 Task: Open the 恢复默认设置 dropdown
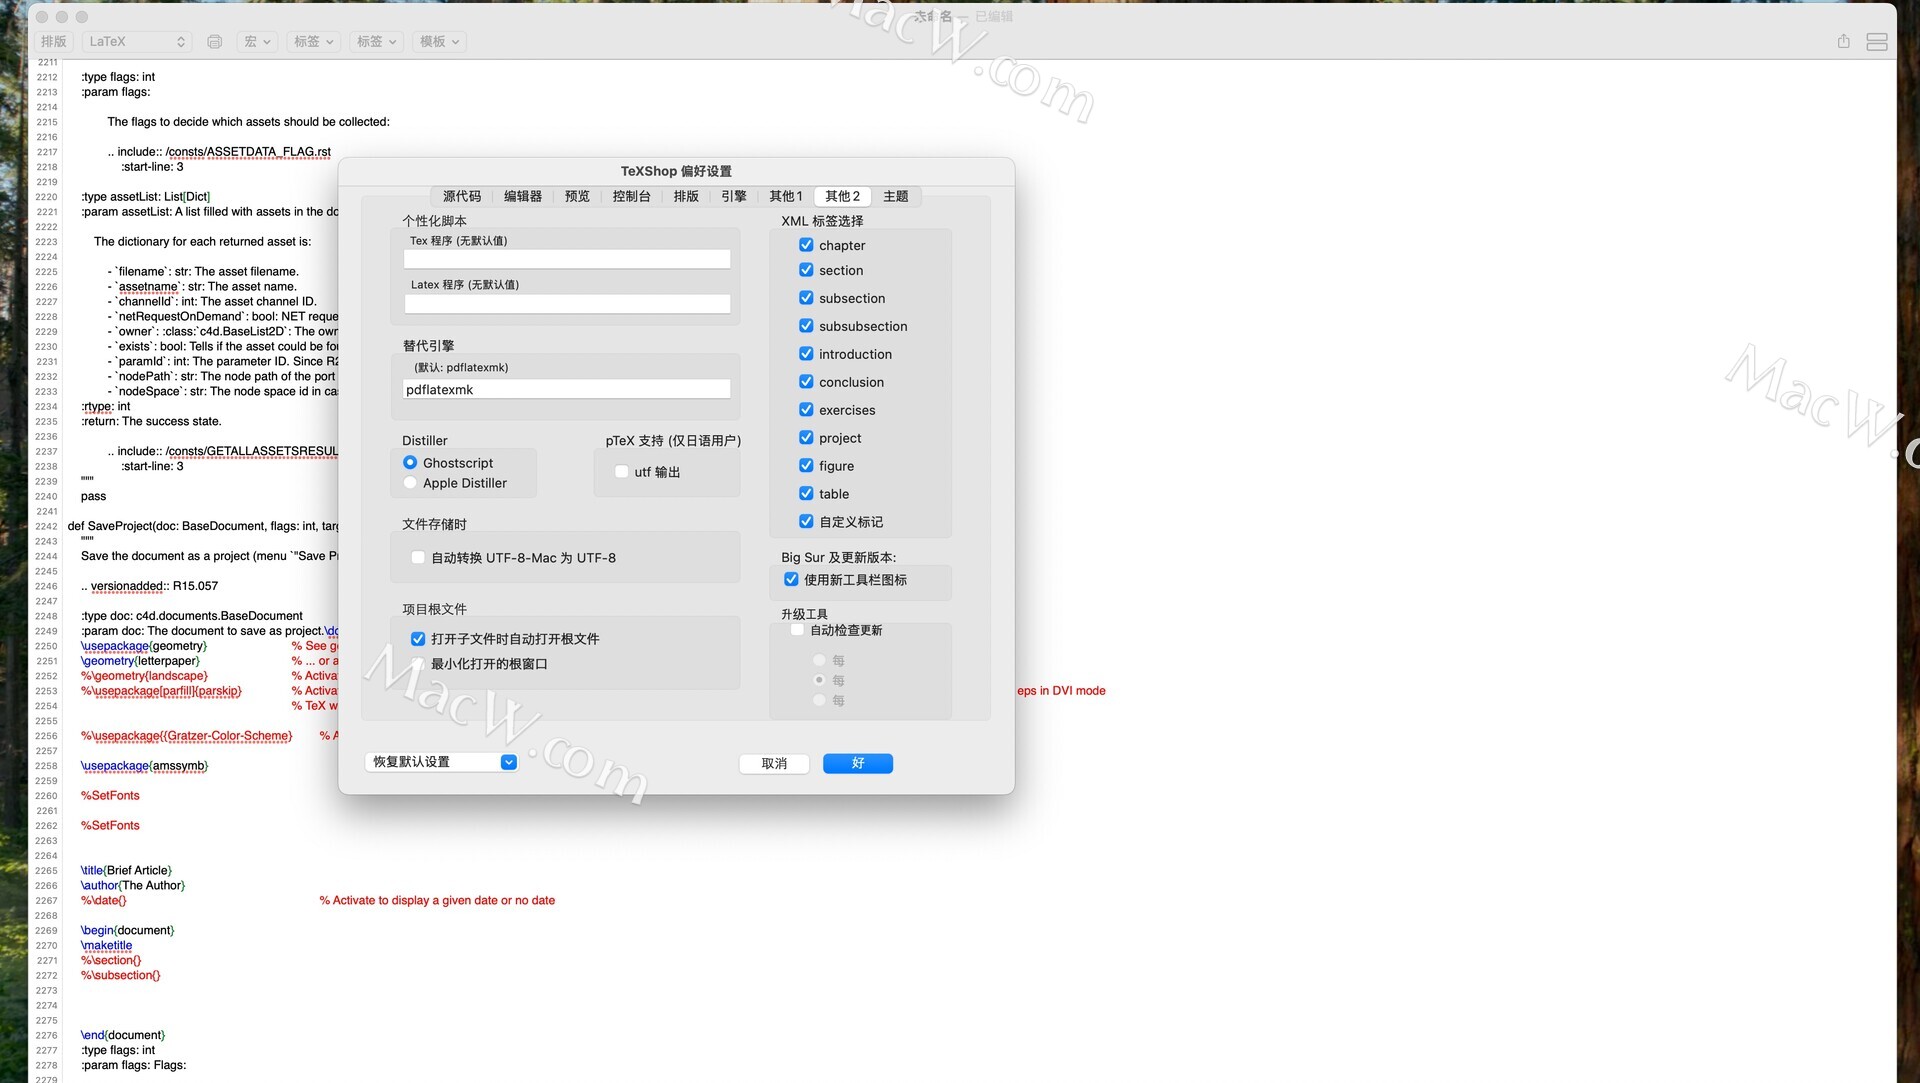441,762
